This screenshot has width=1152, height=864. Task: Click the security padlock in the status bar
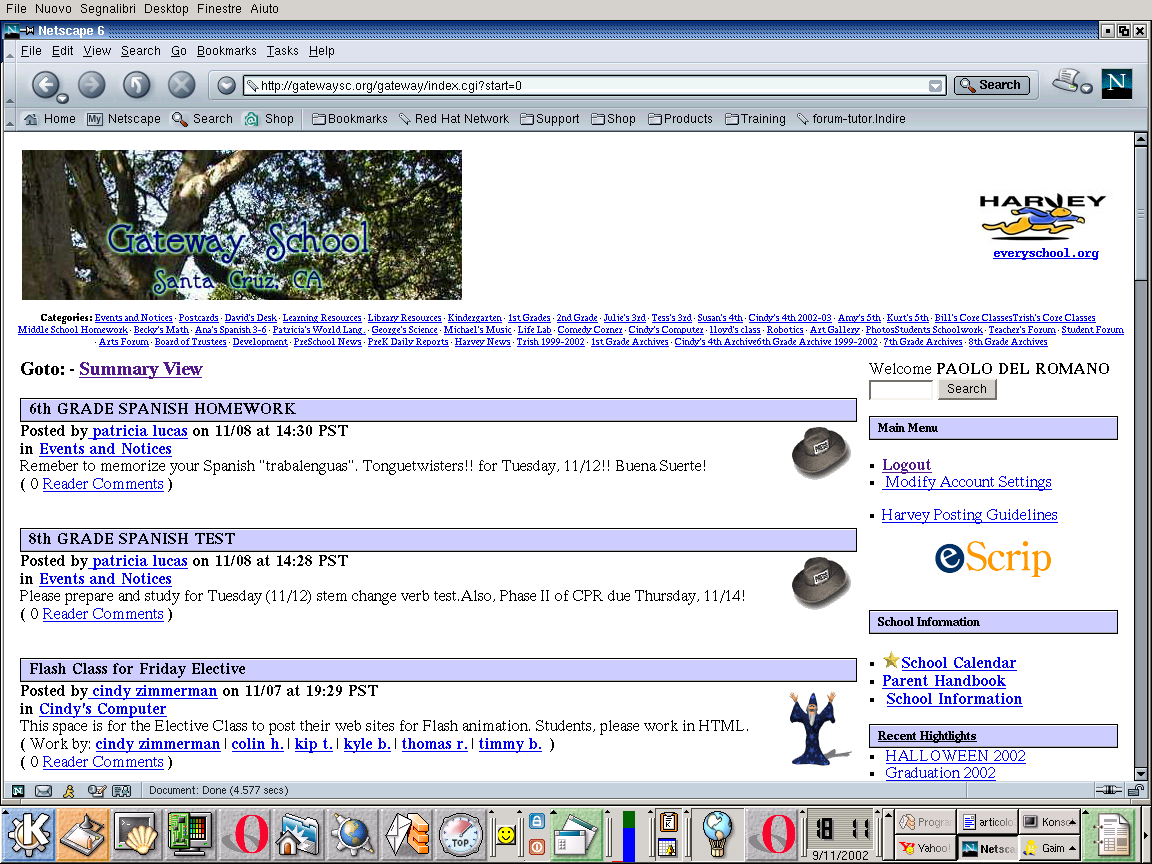point(1135,791)
